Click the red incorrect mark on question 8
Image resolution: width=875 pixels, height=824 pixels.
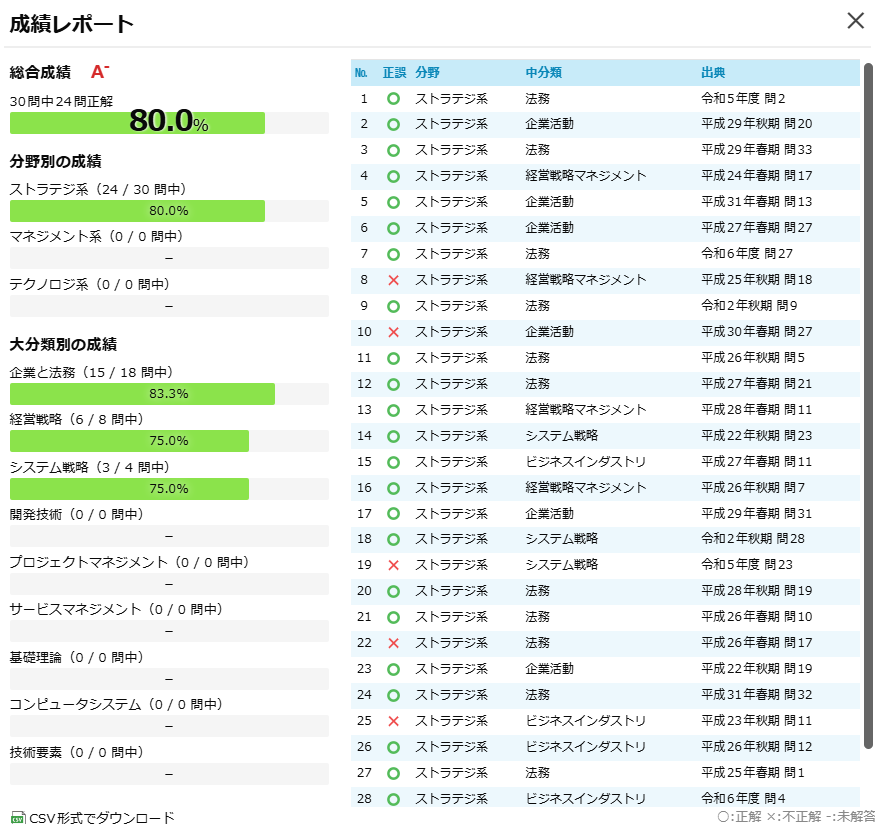pos(394,280)
